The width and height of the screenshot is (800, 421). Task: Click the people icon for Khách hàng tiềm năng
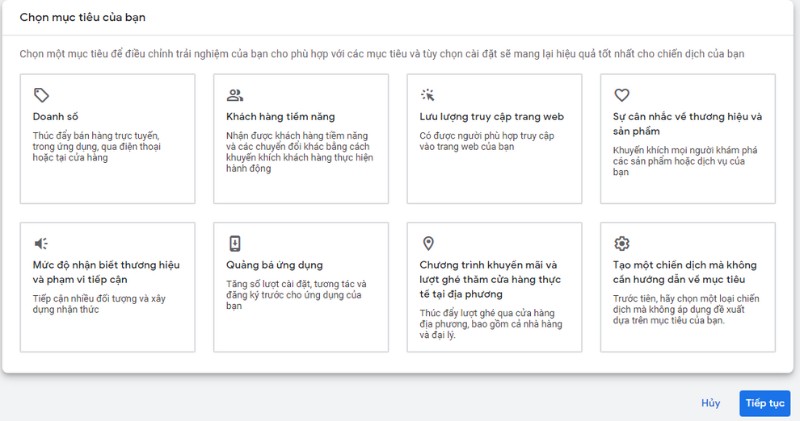235,95
